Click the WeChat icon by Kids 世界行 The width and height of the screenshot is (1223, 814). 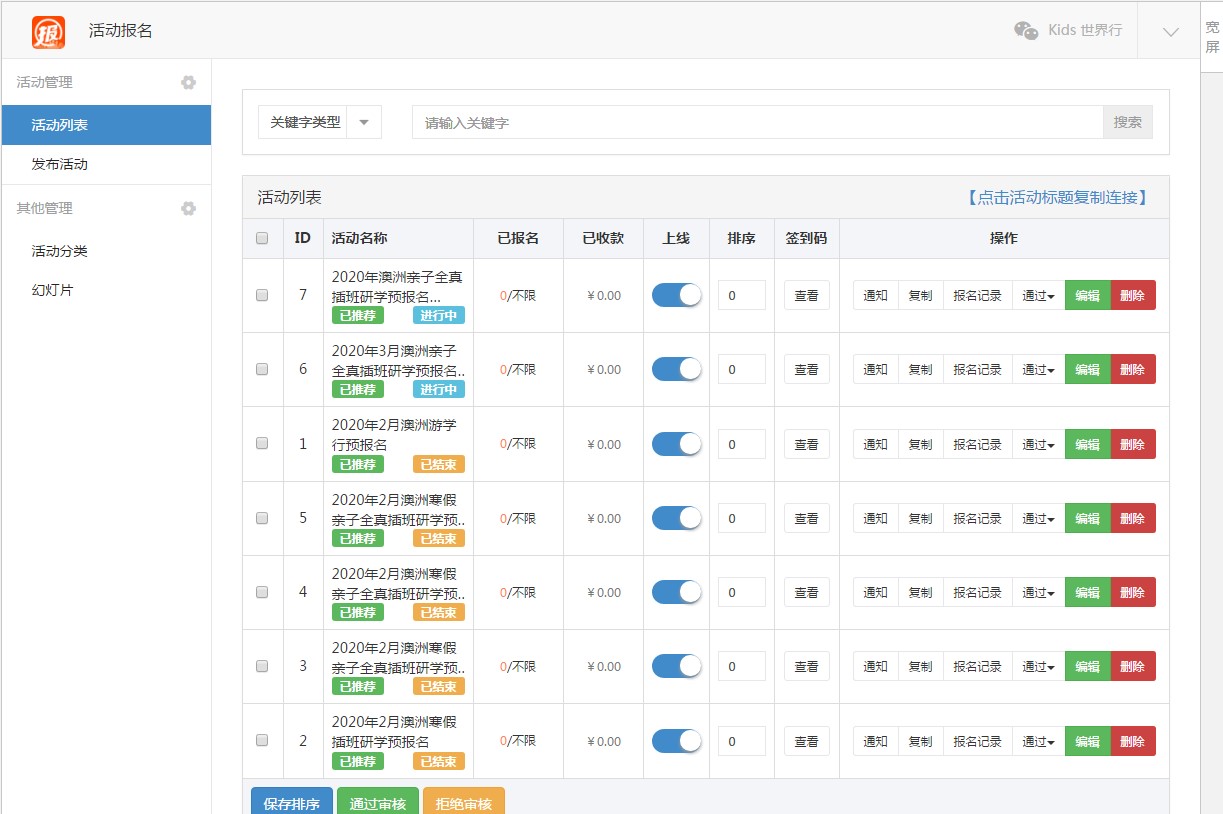pos(1026,31)
